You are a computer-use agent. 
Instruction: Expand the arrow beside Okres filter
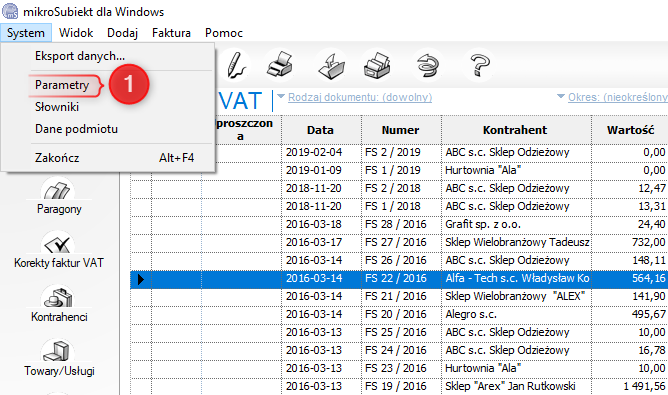[561, 96]
